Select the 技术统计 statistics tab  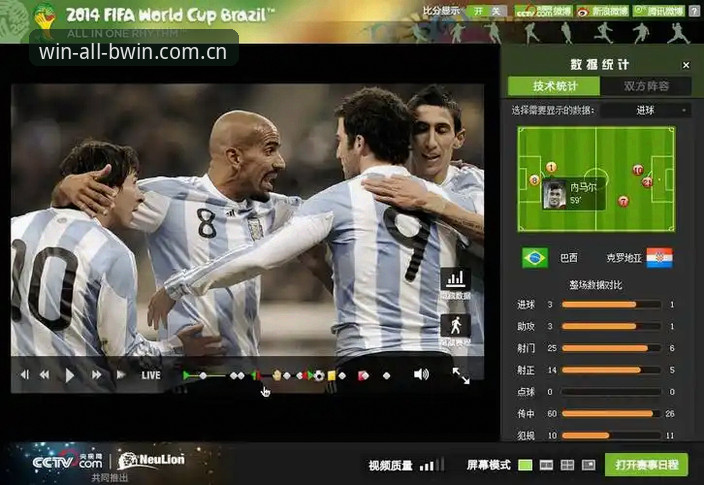tap(554, 86)
